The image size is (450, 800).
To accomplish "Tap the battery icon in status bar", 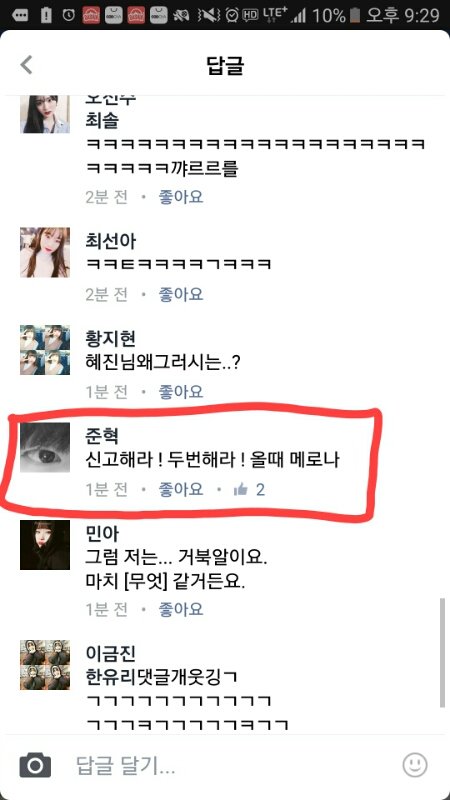I will [x=355, y=16].
